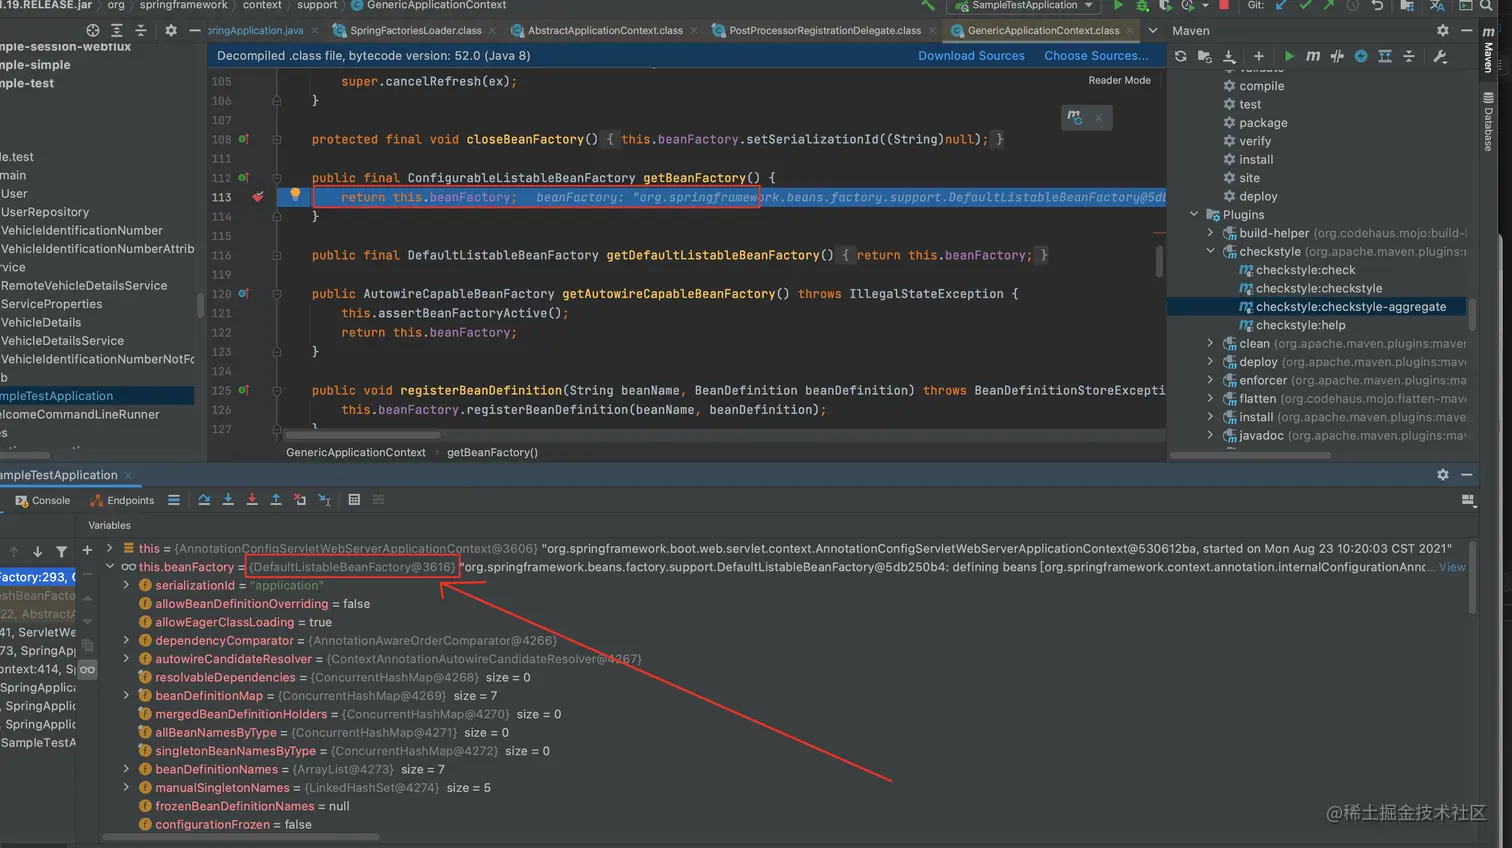Collapse the Plugins node in Maven

pos(1194,215)
